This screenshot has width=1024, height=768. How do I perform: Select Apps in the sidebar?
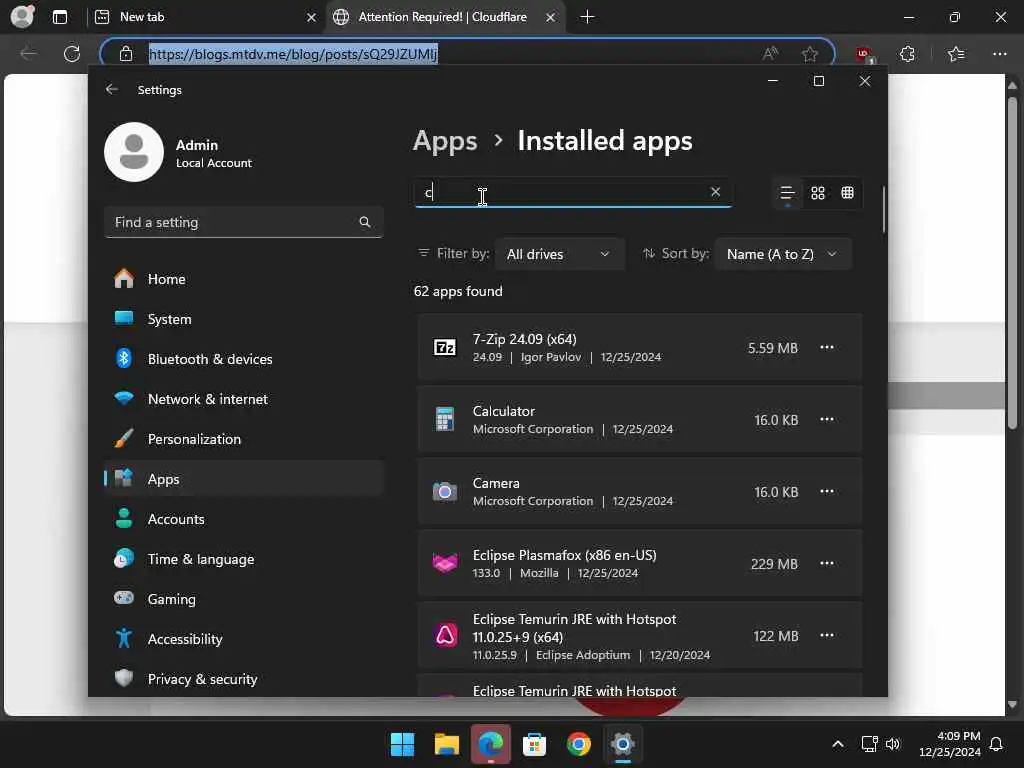pos(243,479)
